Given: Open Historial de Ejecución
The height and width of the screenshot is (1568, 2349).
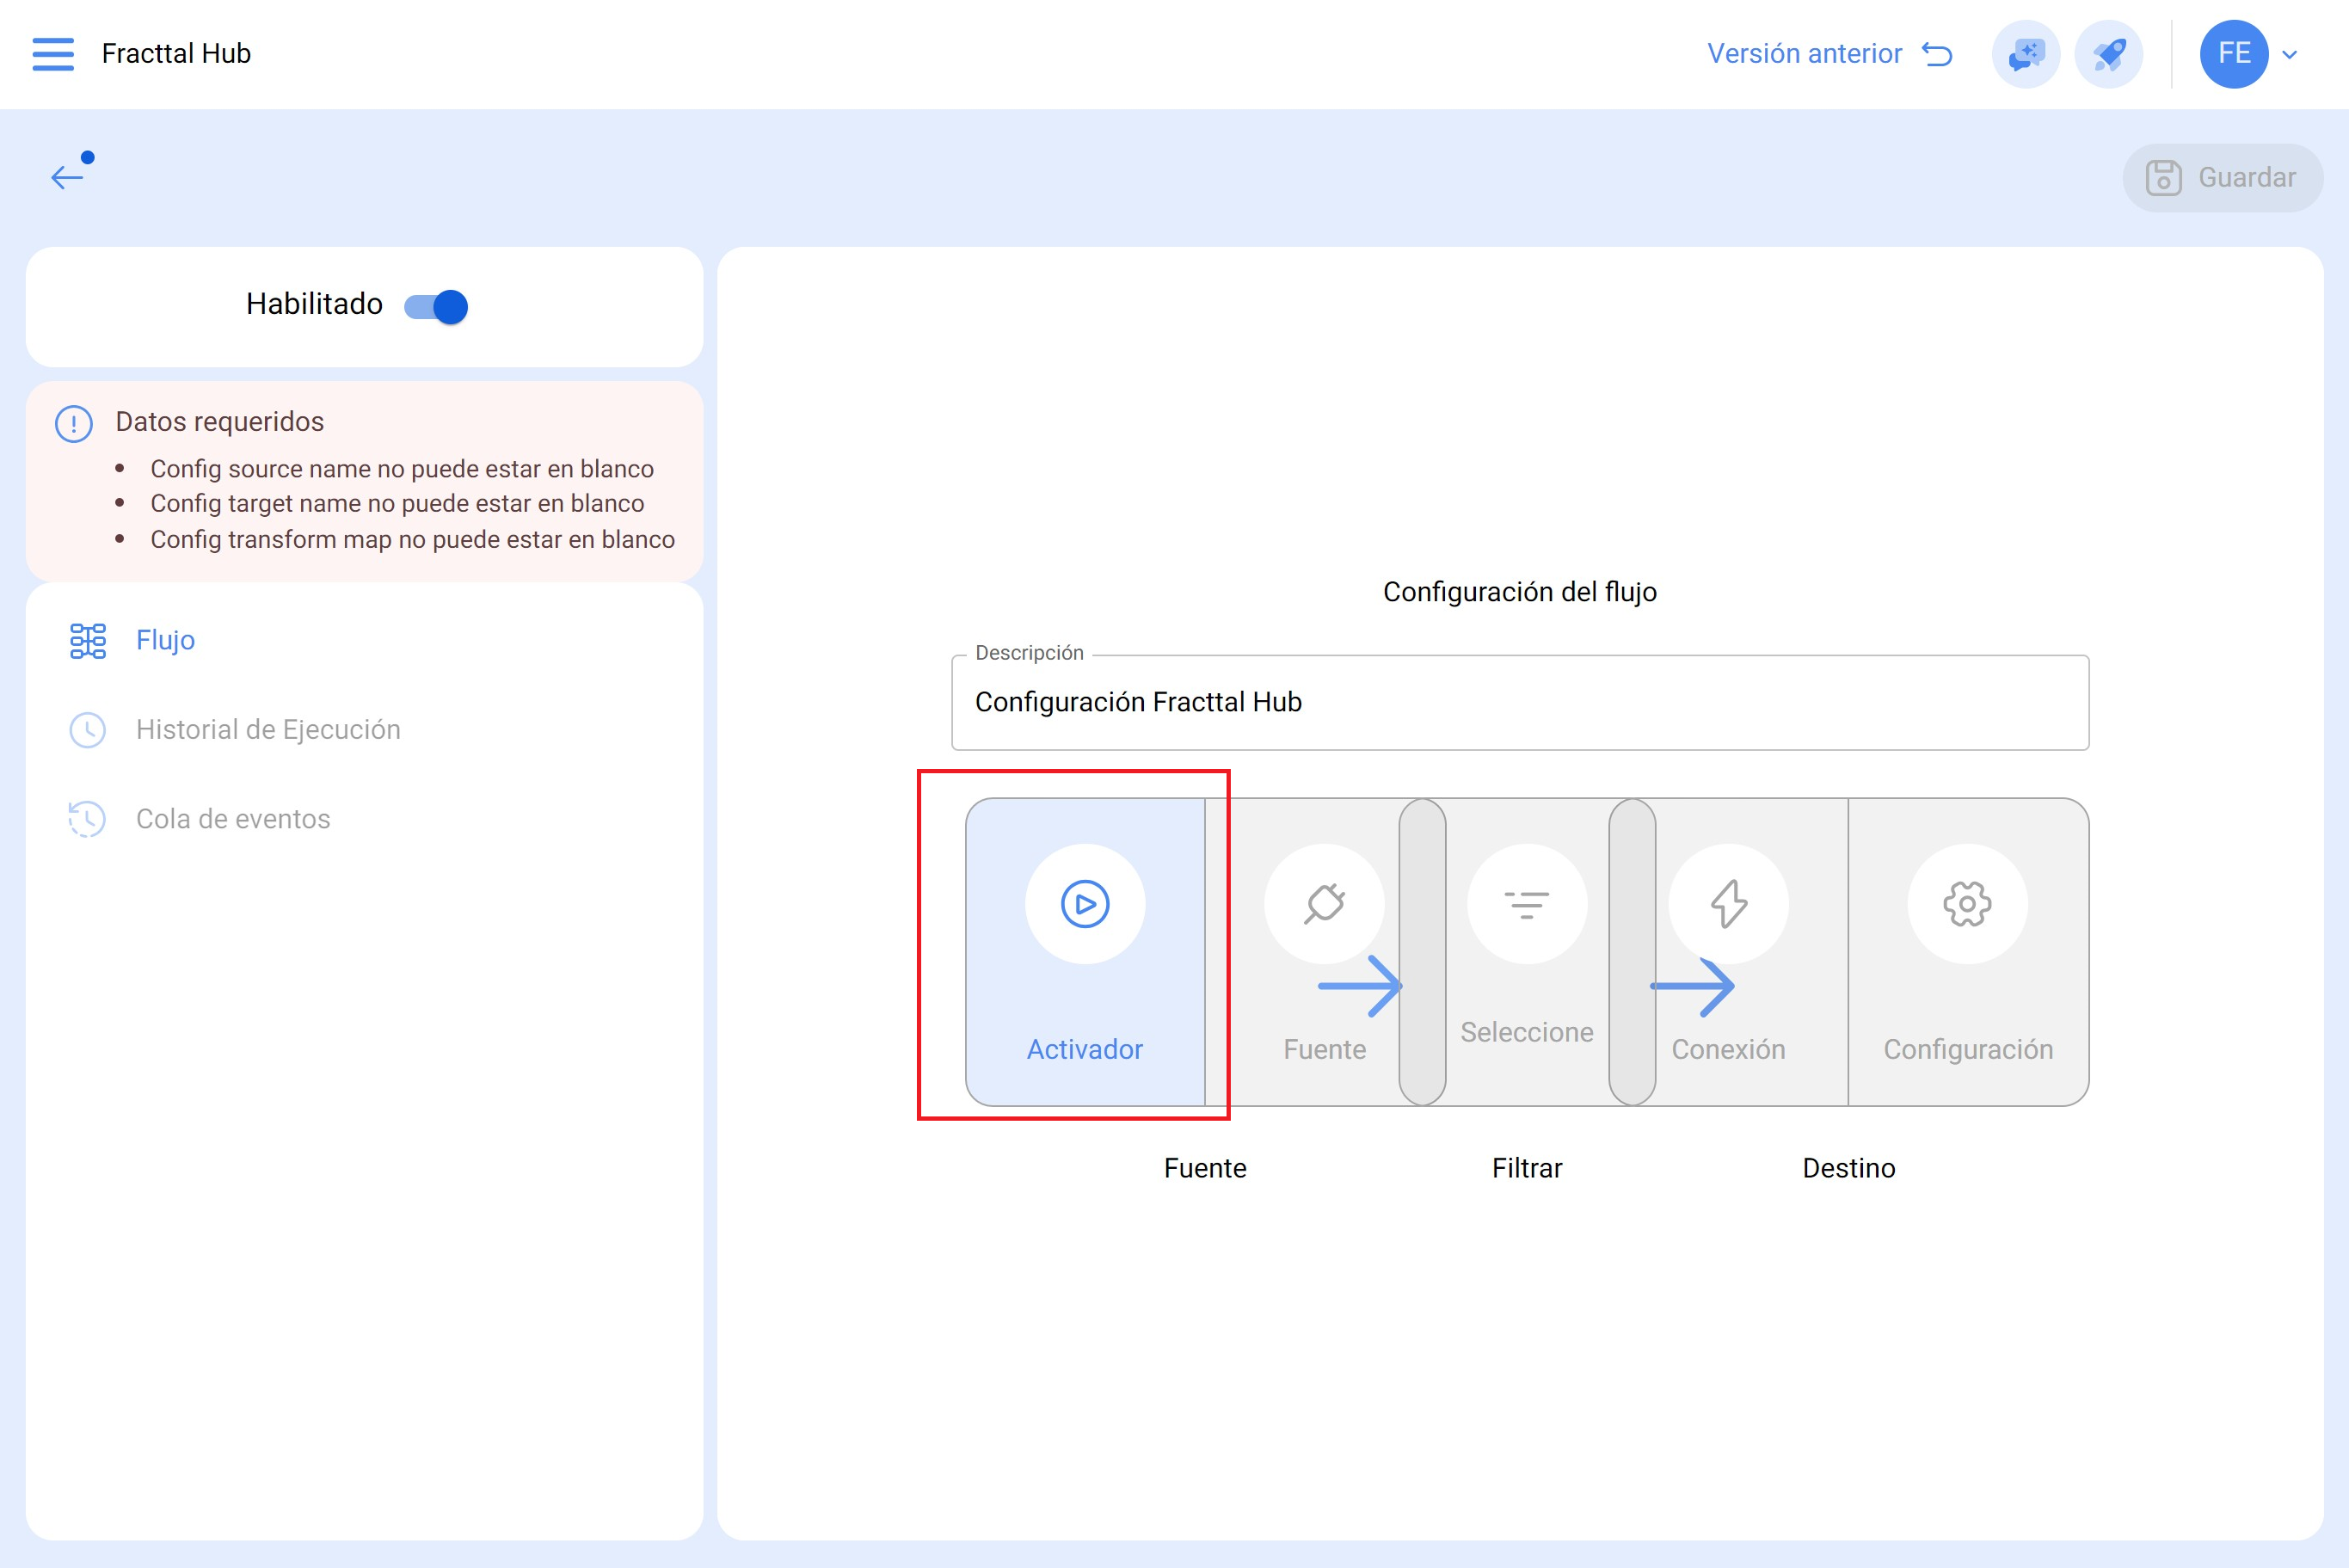Looking at the screenshot, I should (364, 730).
